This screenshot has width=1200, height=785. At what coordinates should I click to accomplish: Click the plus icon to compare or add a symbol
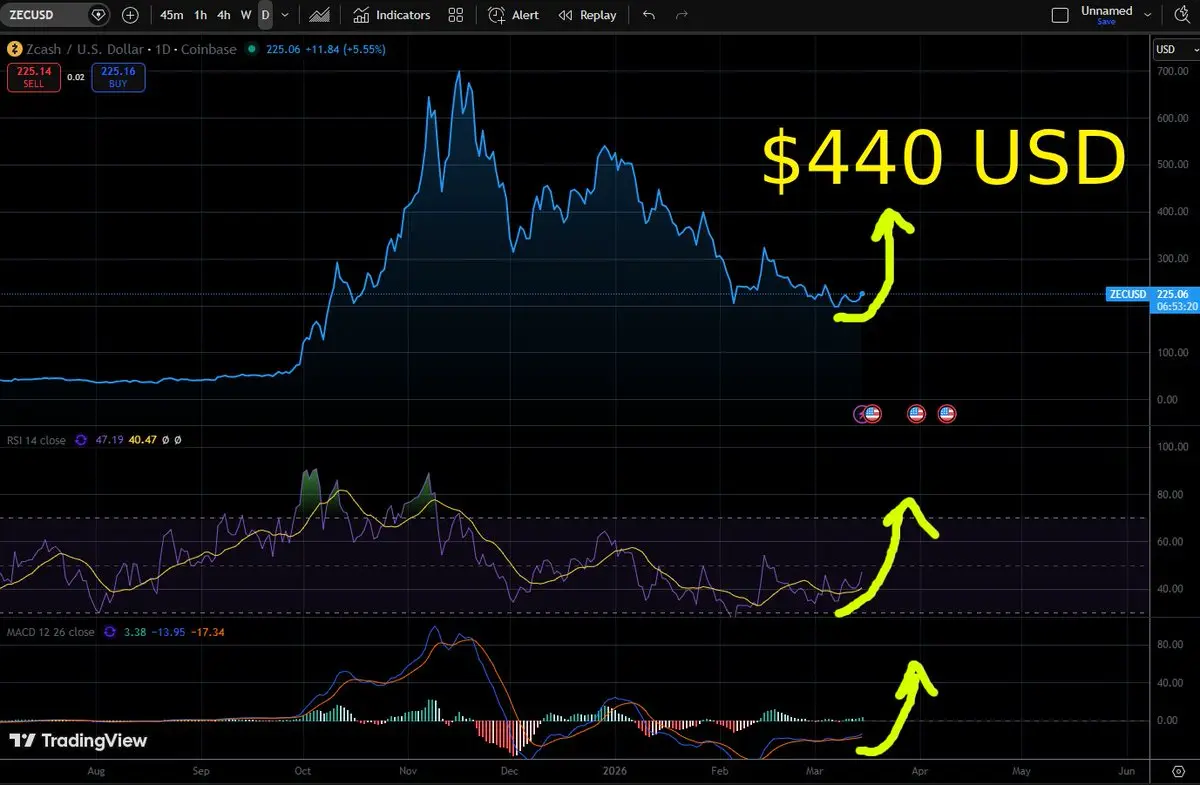pyautogui.click(x=130, y=15)
